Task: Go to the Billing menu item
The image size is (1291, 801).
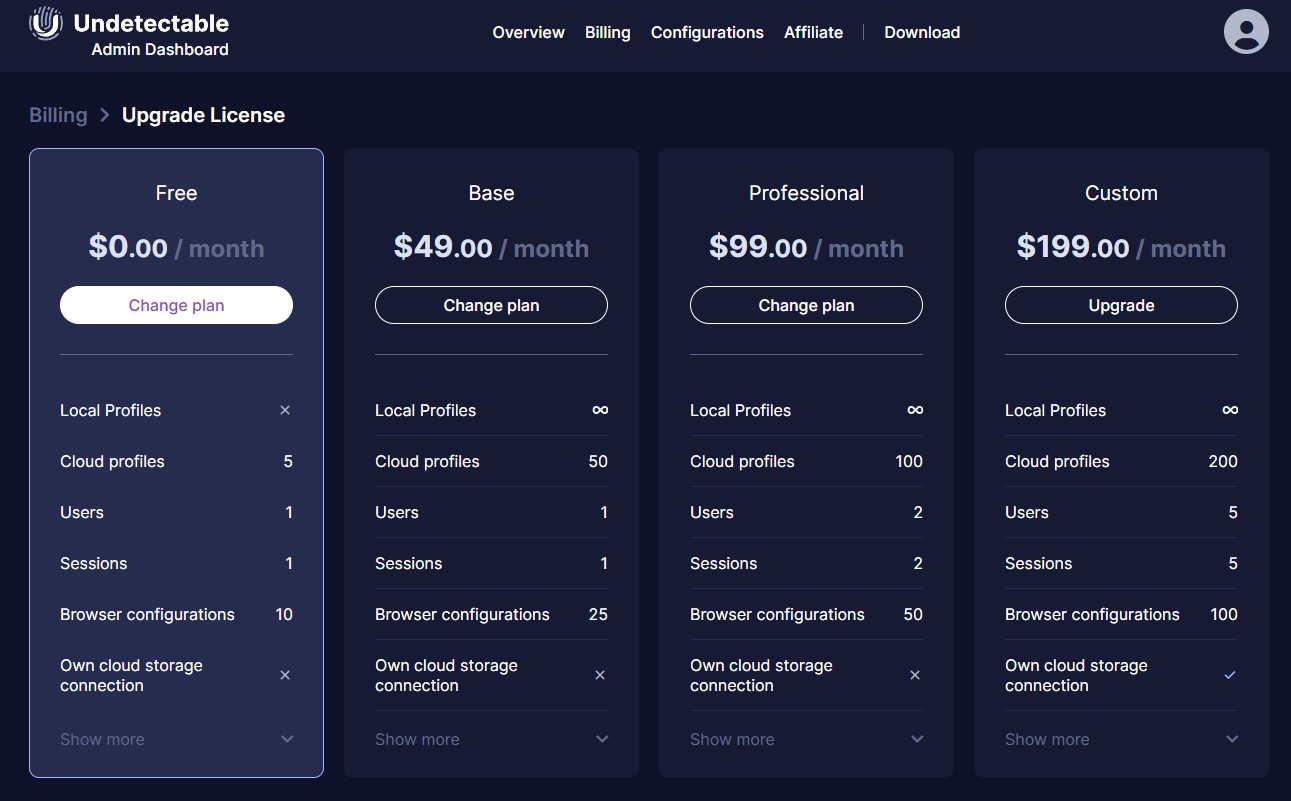Action: pos(608,32)
